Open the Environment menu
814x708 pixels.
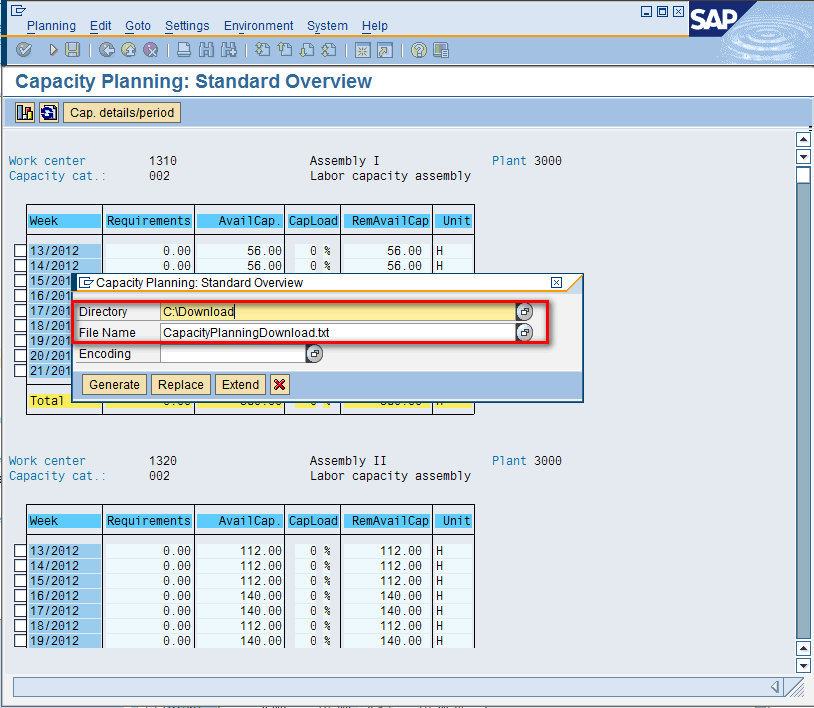coord(258,26)
